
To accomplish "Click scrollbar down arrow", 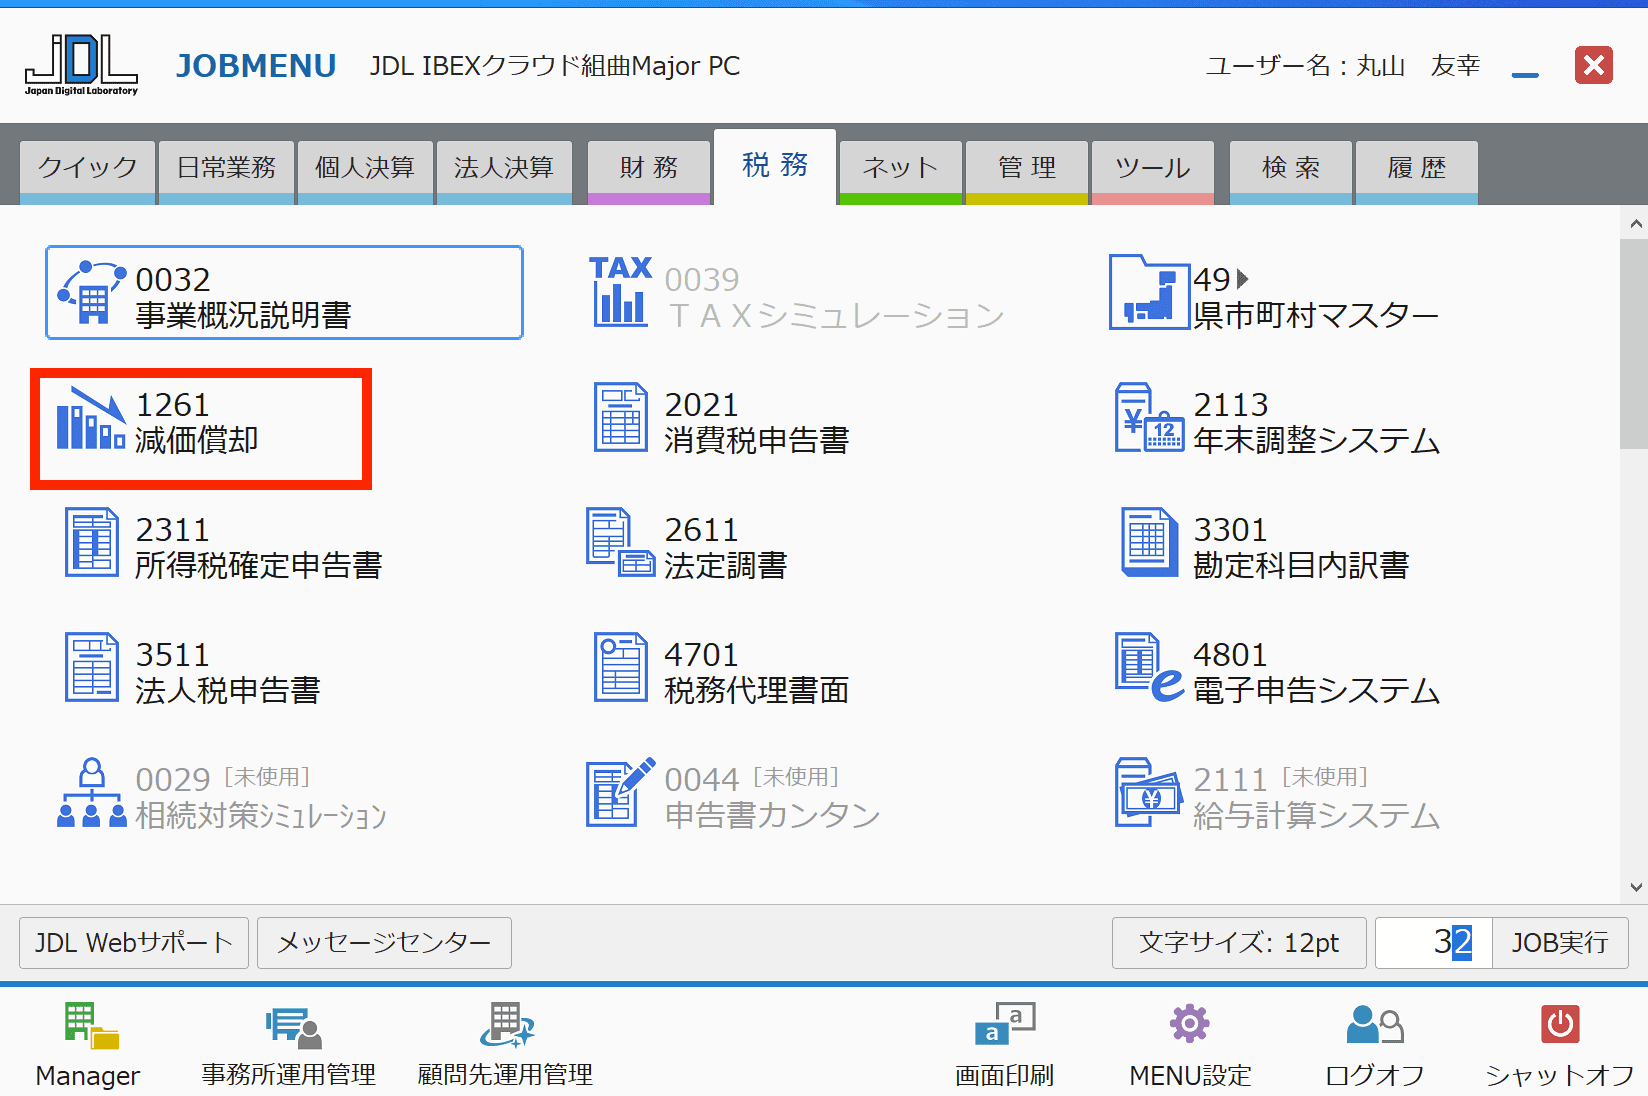I will [1636, 887].
